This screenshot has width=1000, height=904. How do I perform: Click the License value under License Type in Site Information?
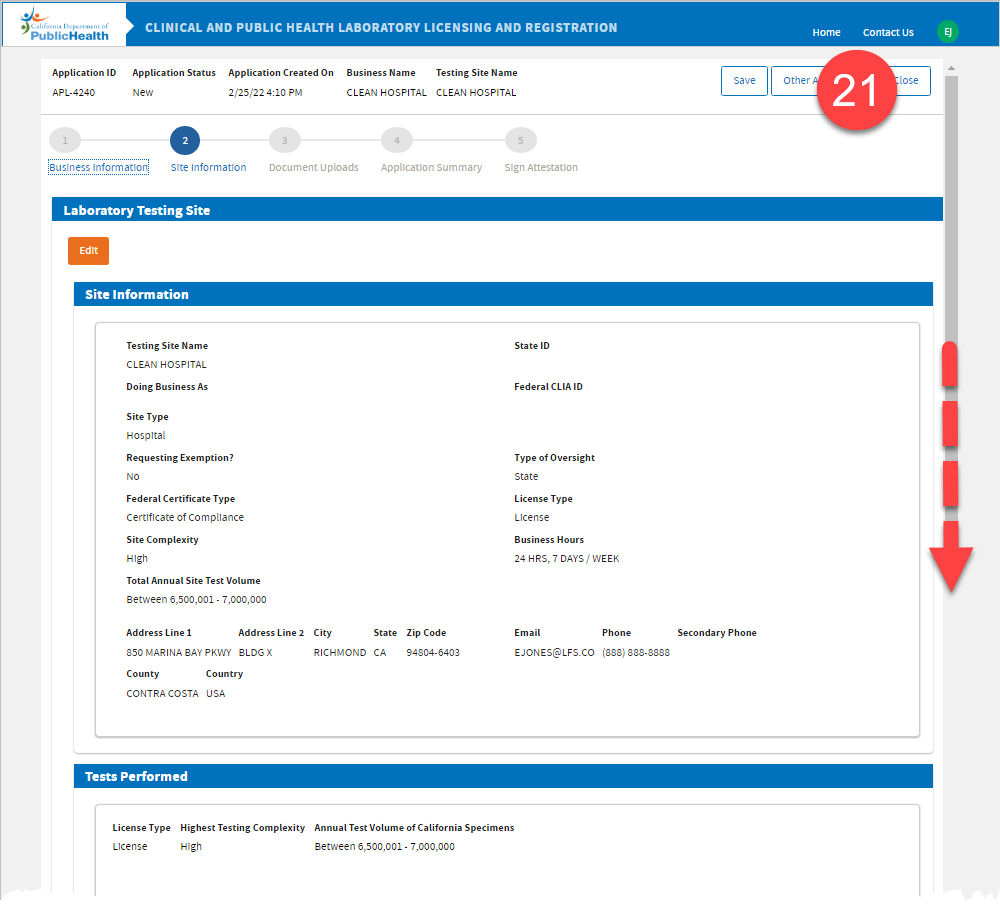(x=531, y=517)
